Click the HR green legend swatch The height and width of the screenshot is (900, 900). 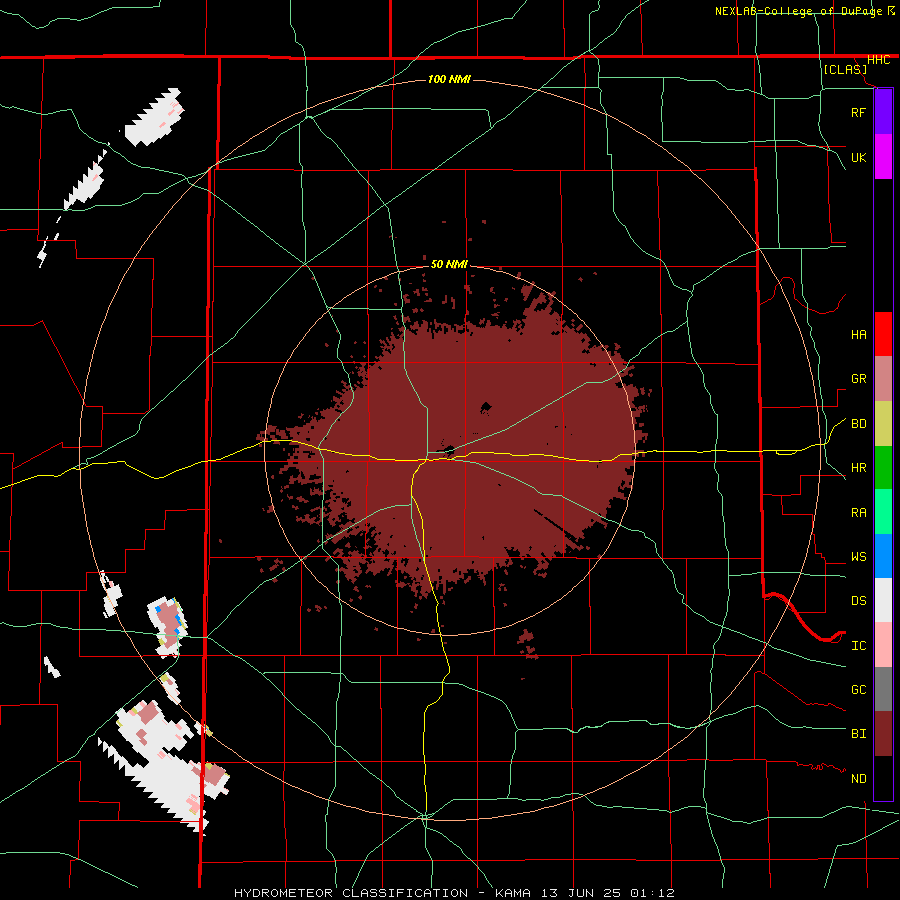click(x=883, y=468)
